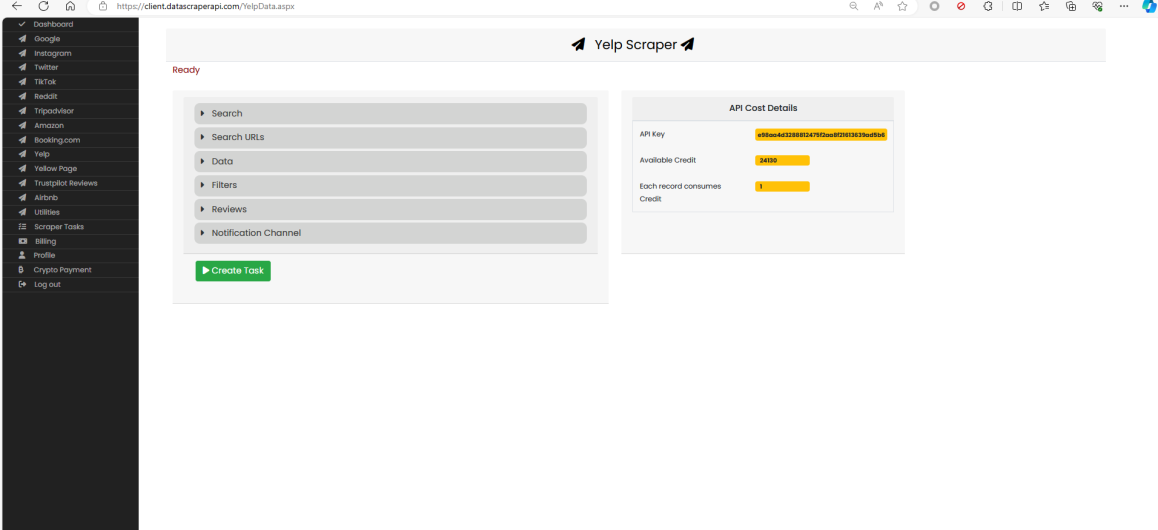
Task: Expand the Filters section
Action: [391, 185]
